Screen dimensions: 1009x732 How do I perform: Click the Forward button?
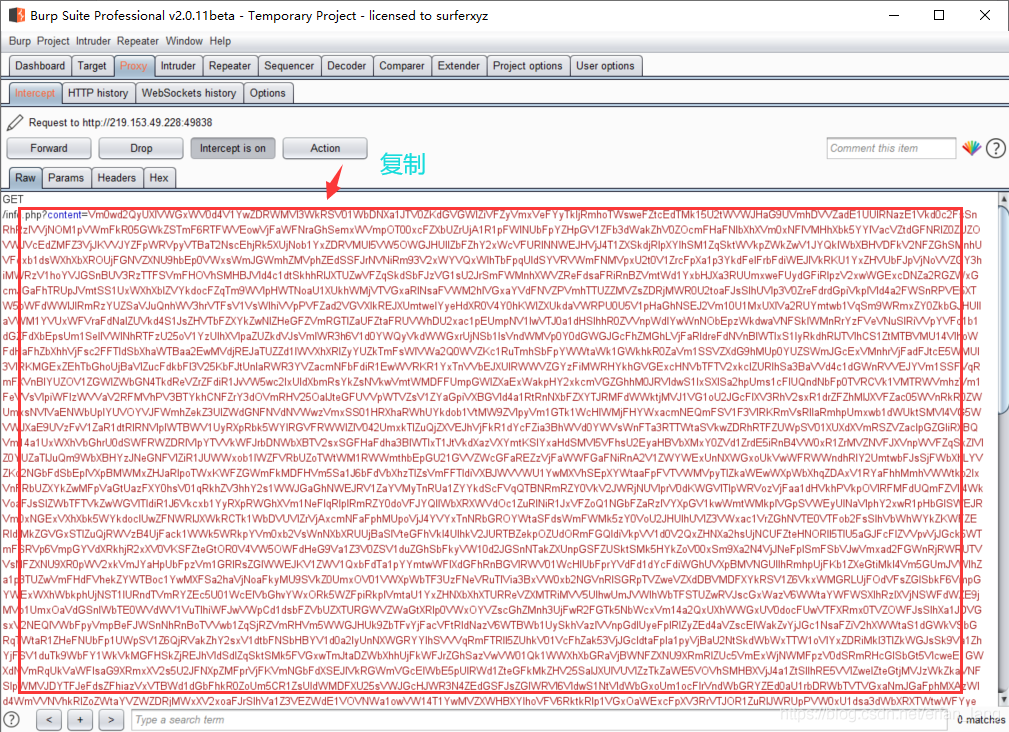49,148
